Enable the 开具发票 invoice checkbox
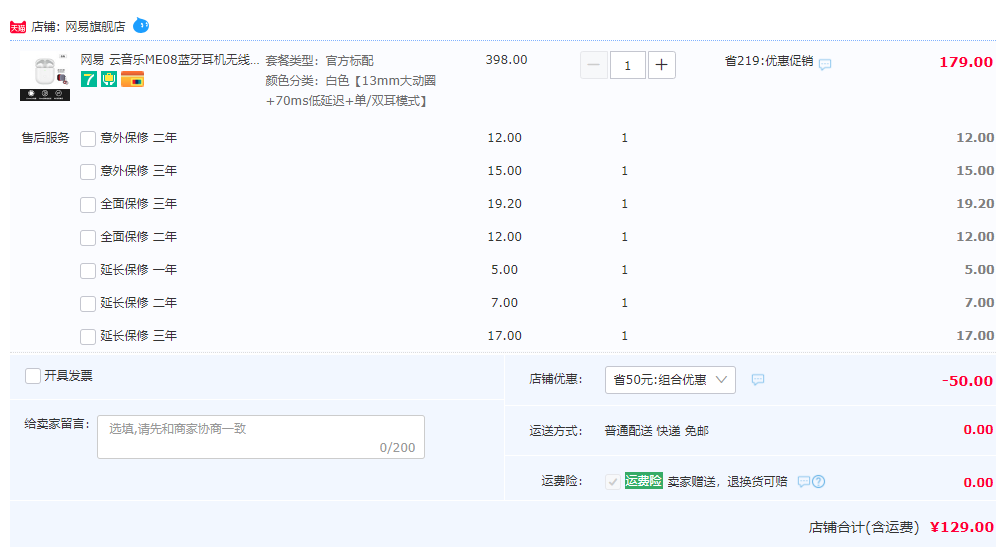Screen dimensions: 996x547 click(x=33, y=375)
